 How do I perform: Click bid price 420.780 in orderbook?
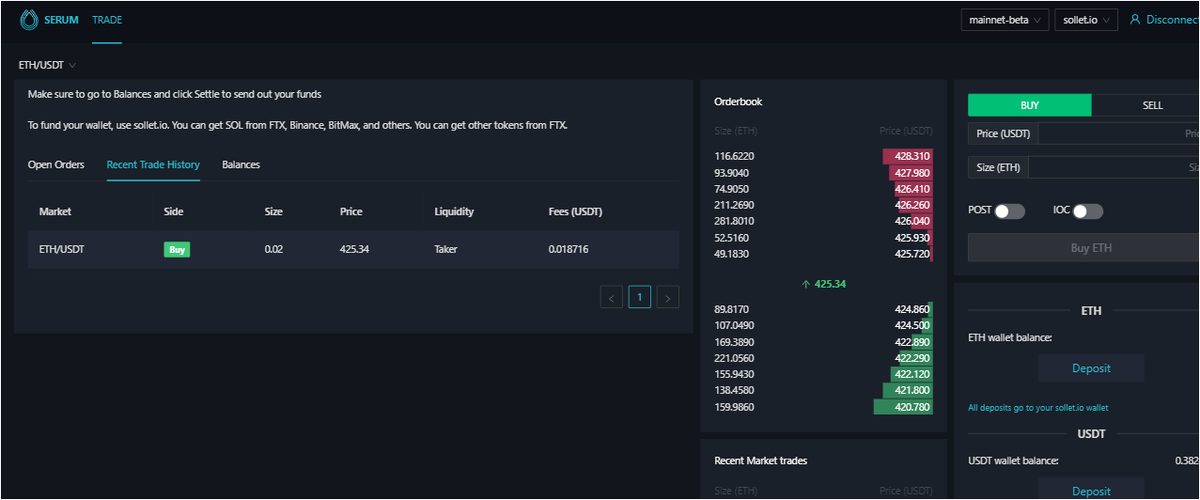913,407
